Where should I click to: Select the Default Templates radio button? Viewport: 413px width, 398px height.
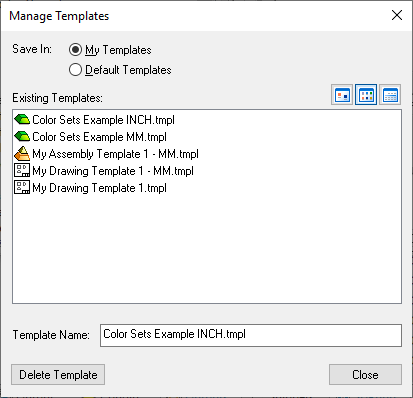[x=75, y=70]
